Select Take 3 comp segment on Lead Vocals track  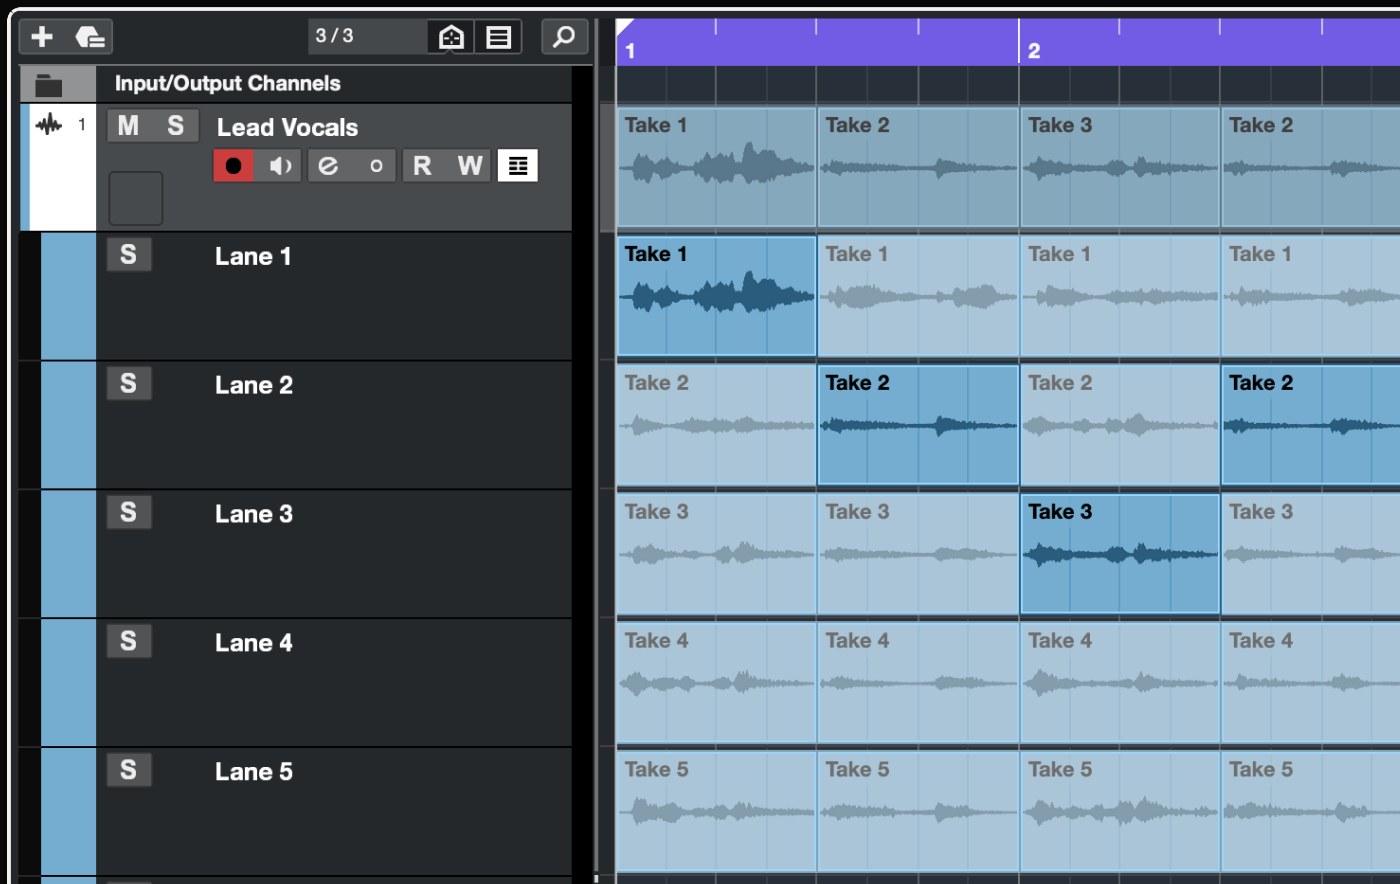[x=1120, y=167]
